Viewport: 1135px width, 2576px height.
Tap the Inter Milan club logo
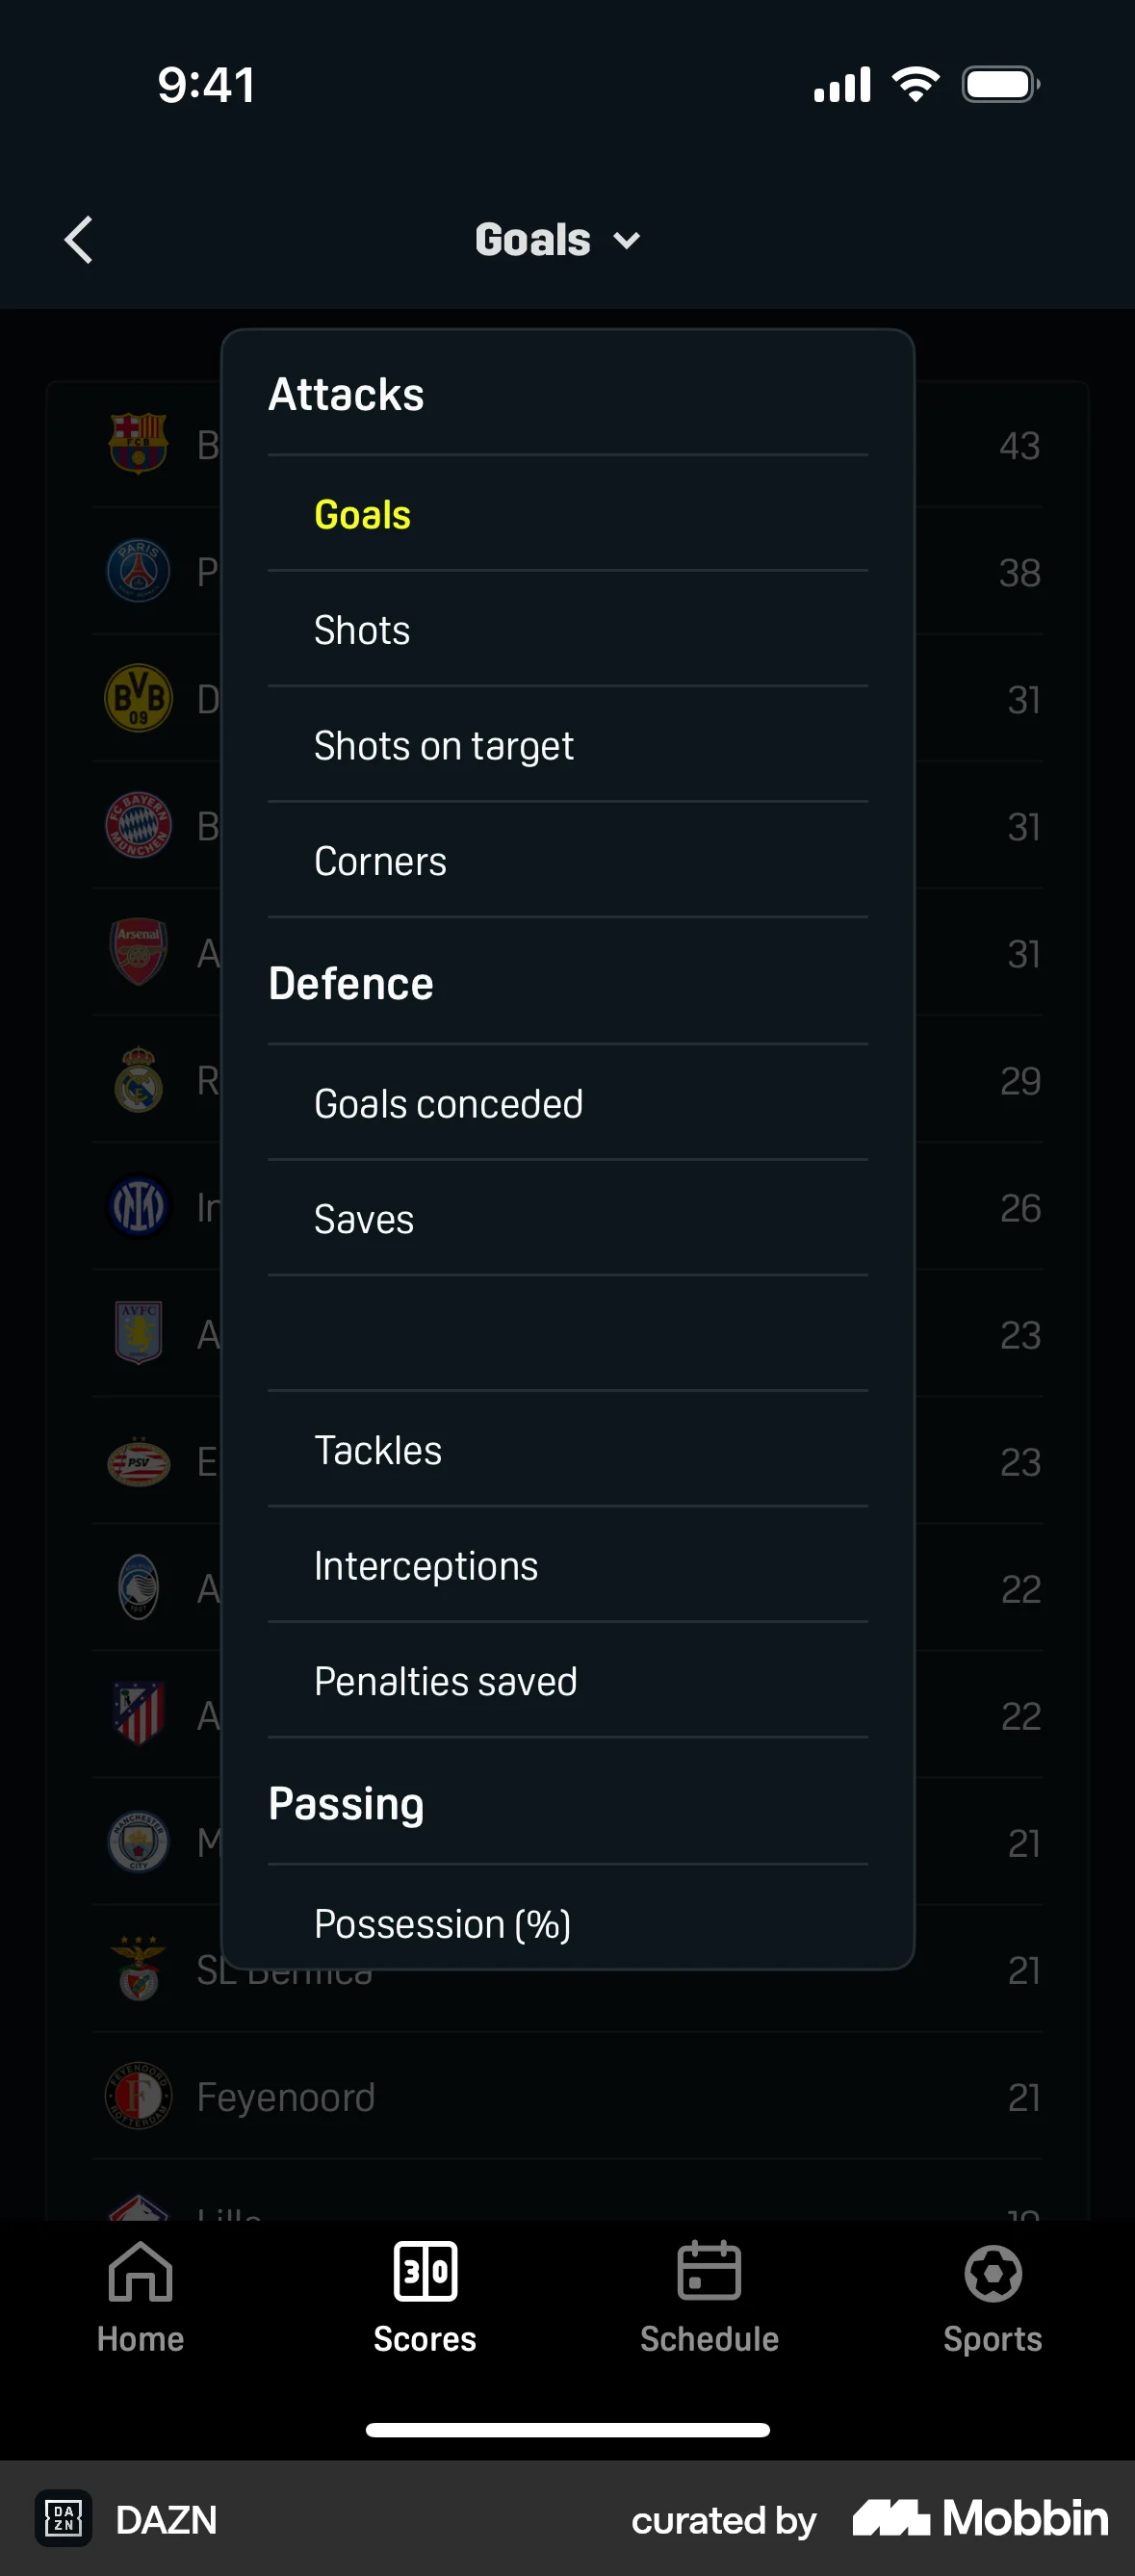pos(139,1206)
